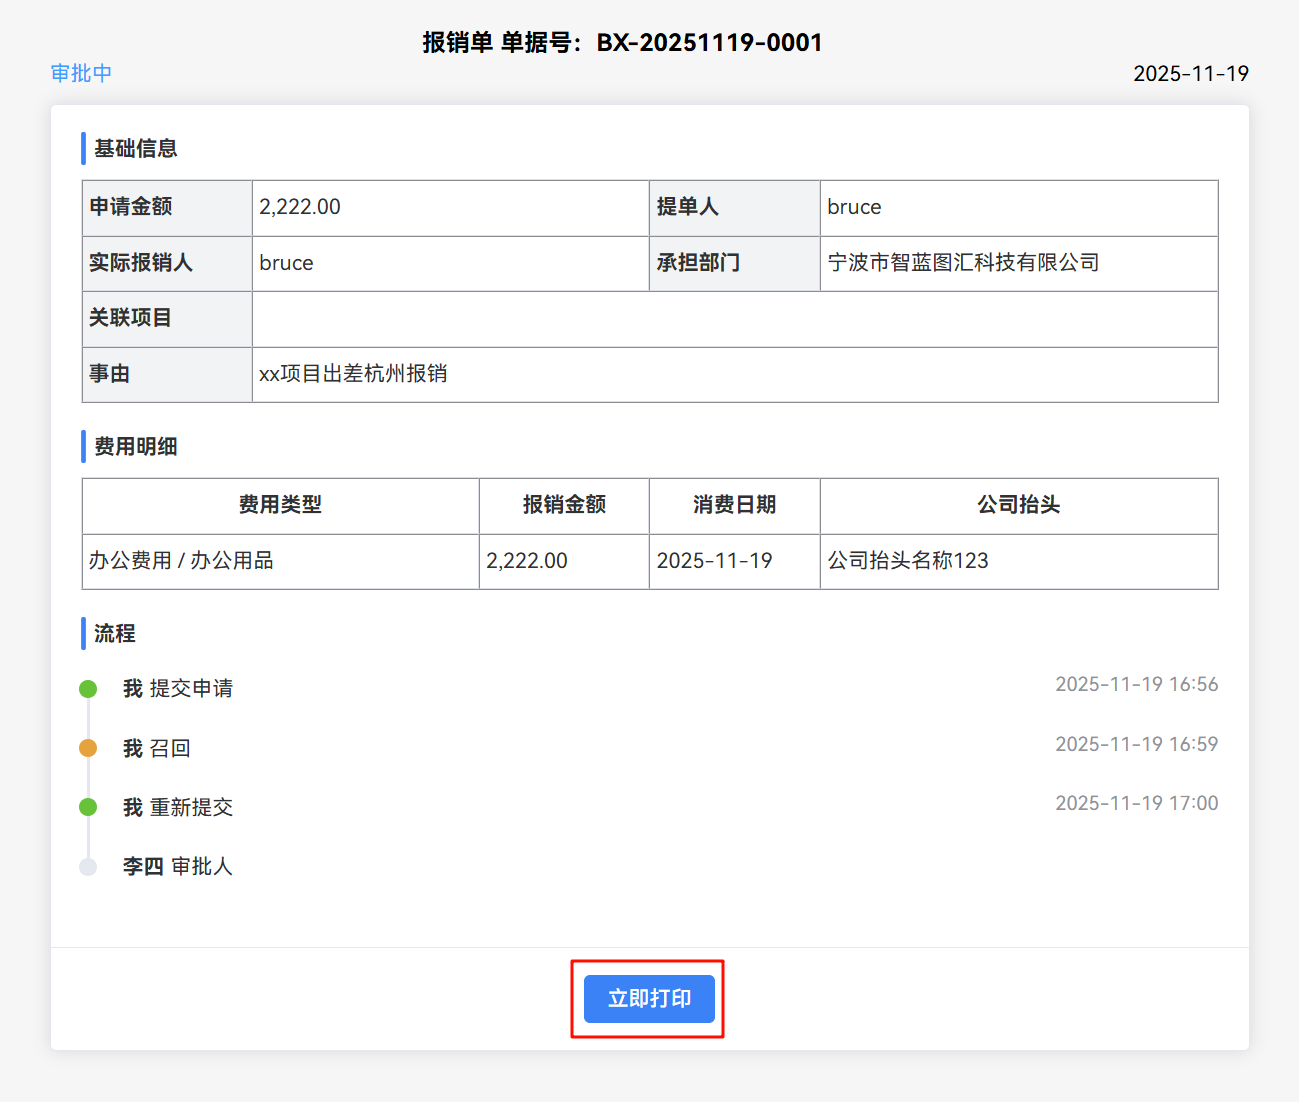Click the 公司抬头 column header

click(x=1018, y=505)
